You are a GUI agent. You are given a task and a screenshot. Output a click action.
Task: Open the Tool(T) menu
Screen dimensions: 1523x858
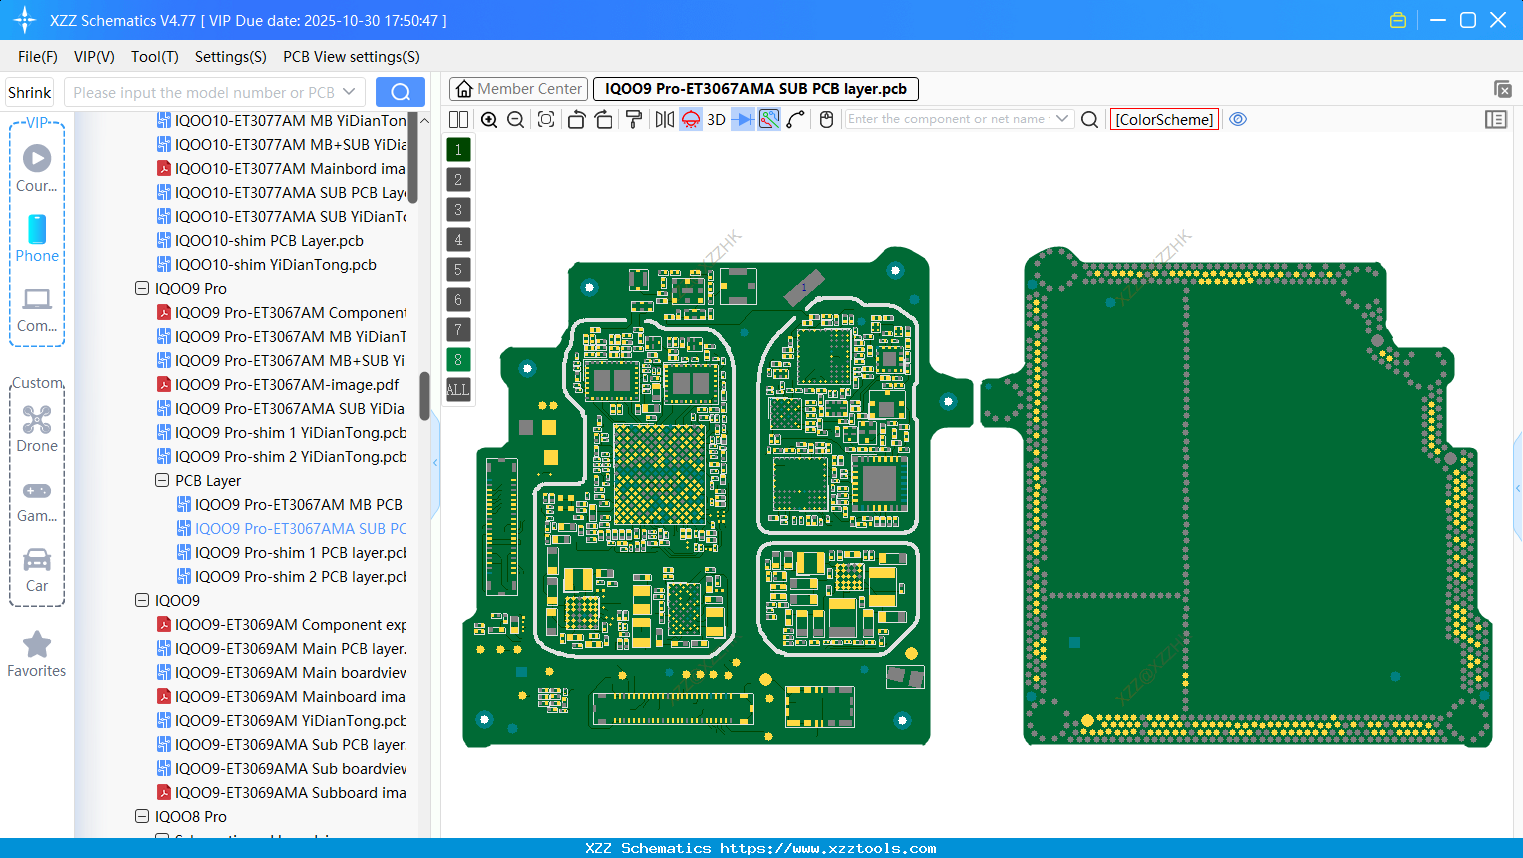pyautogui.click(x=154, y=57)
